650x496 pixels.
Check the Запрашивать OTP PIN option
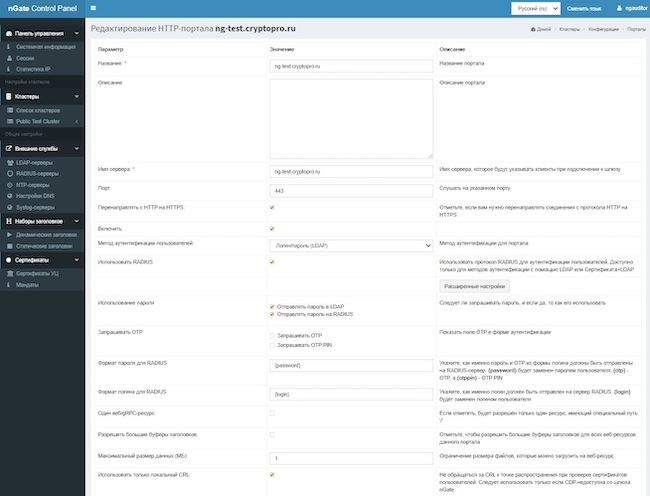click(272, 345)
